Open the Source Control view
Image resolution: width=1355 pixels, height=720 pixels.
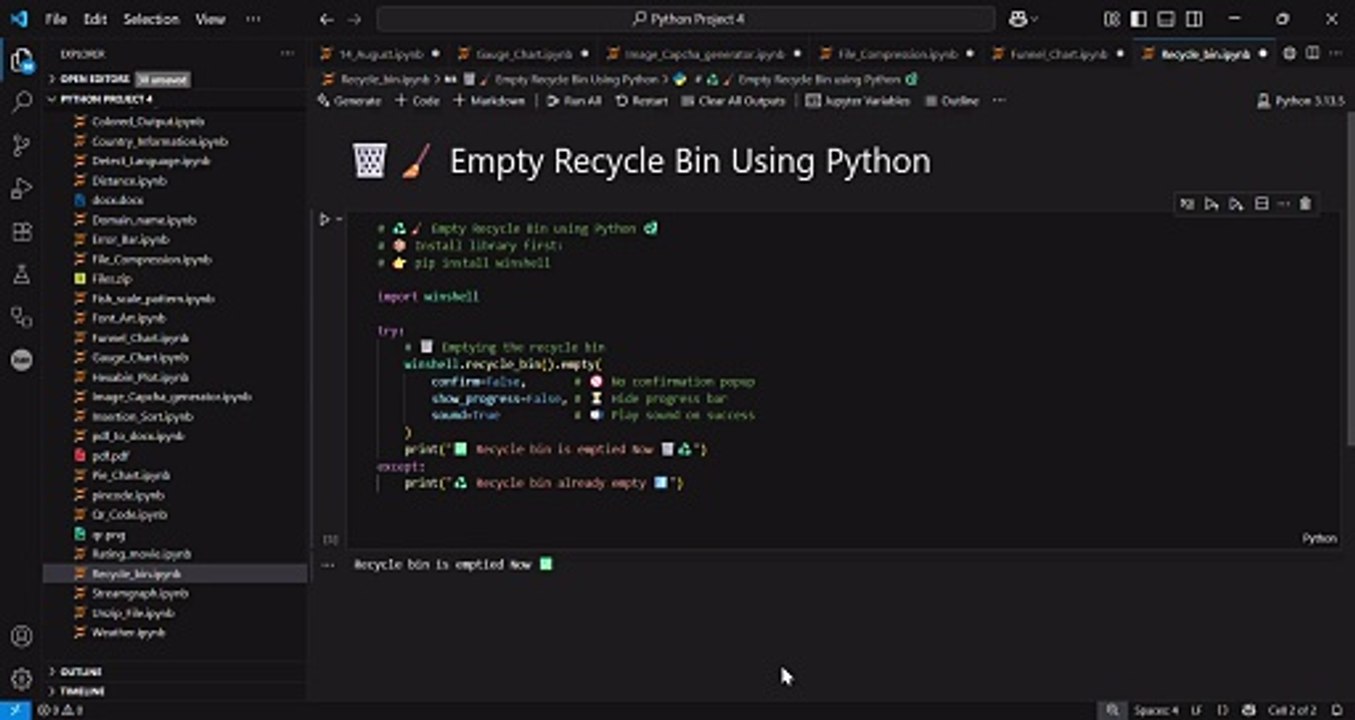click(21, 146)
